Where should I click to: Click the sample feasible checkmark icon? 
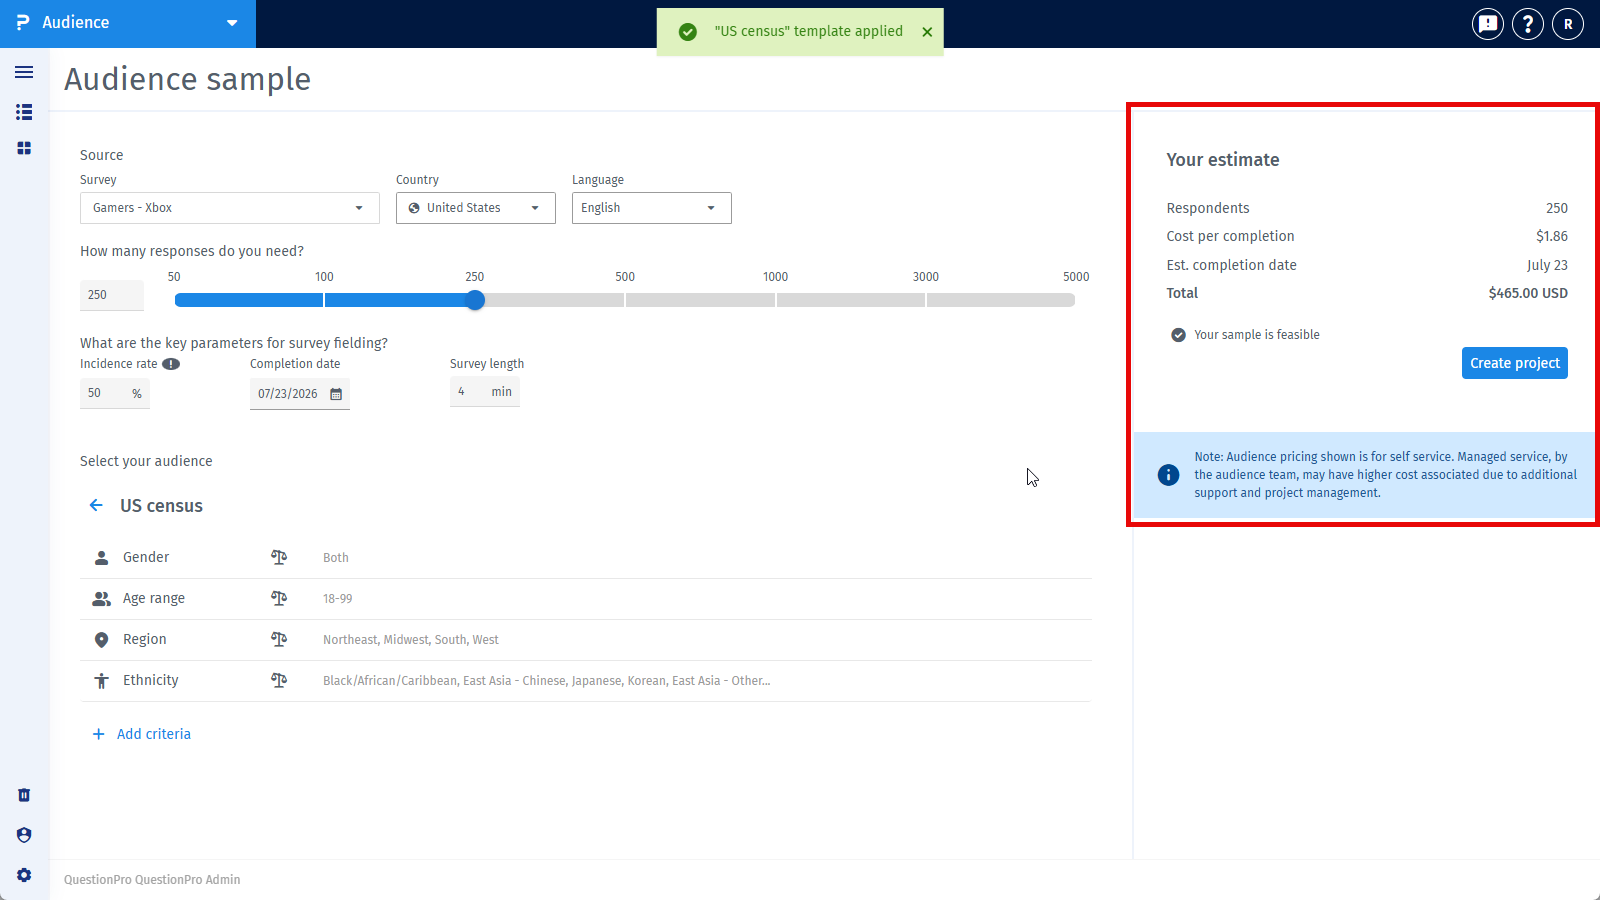1178,335
